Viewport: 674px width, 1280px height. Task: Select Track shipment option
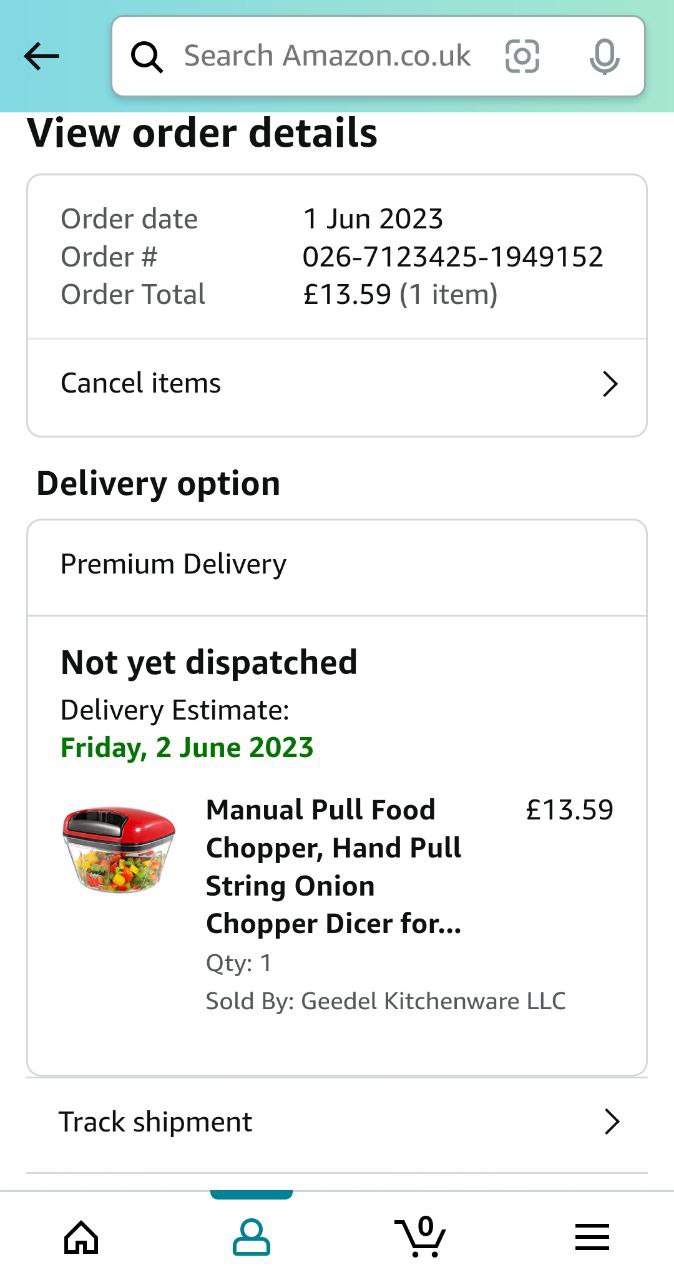(156, 1122)
